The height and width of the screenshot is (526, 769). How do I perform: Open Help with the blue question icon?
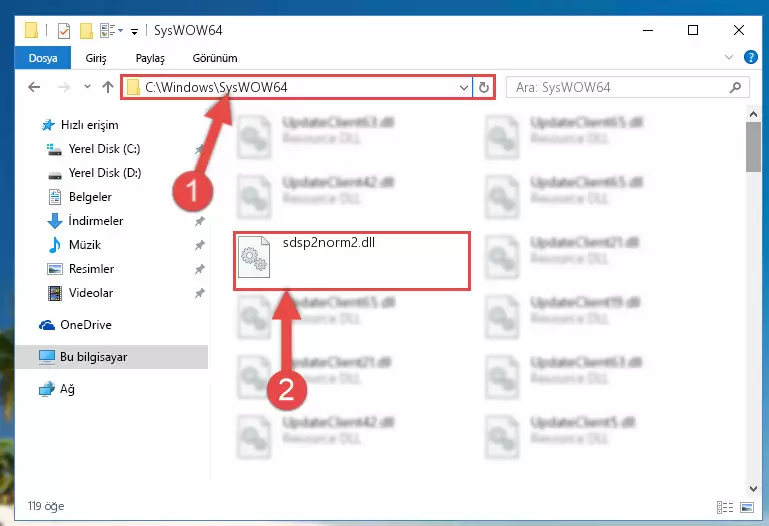pyautogui.click(x=750, y=57)
